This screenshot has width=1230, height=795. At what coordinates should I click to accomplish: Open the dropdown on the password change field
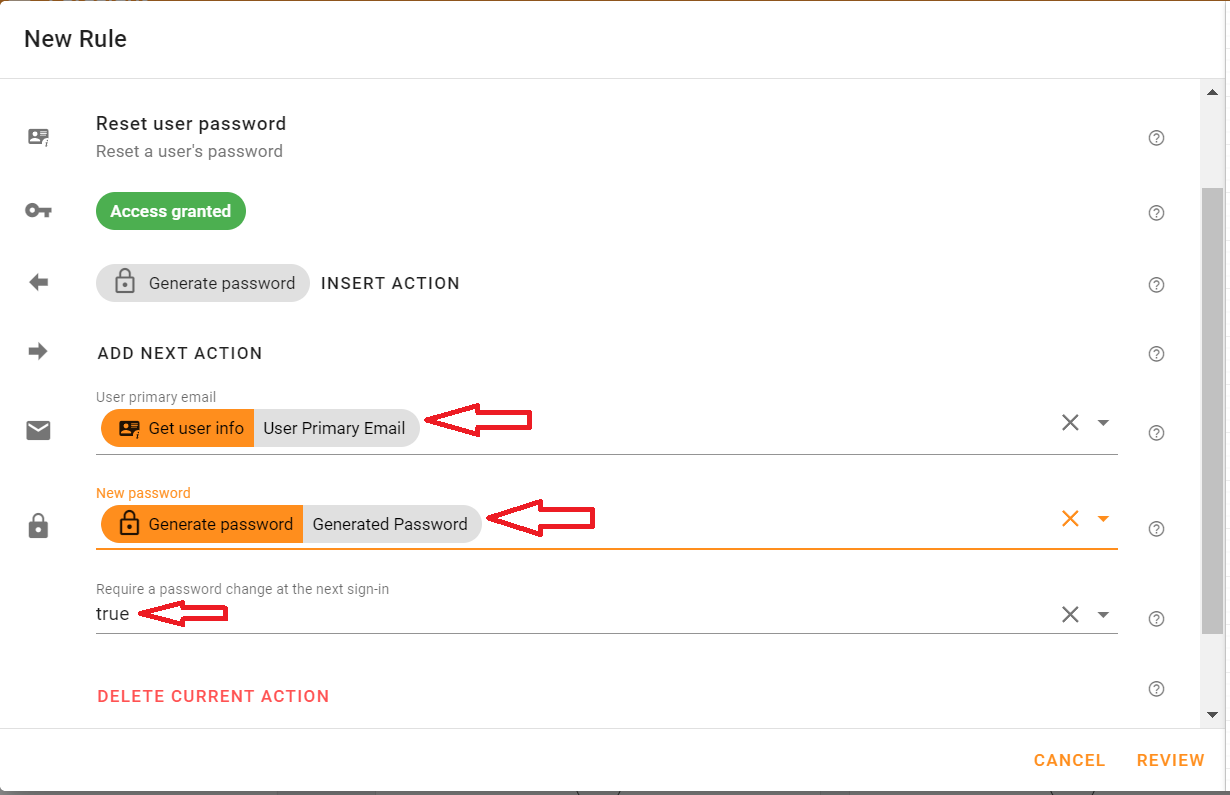tap(1103, 614)
